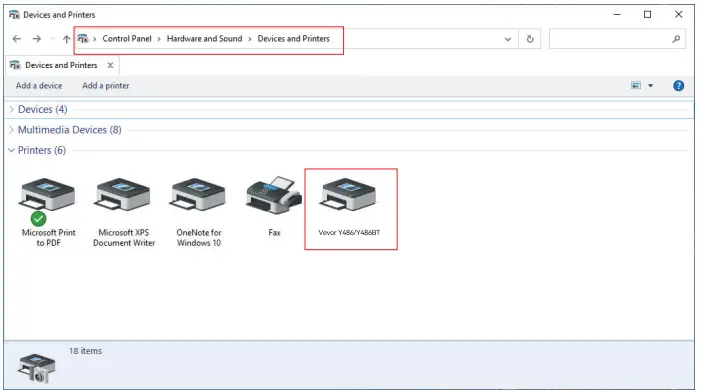Navigate to Hardware and Sound breadcrumb
The image size is (701, 392).
[204, 39]
